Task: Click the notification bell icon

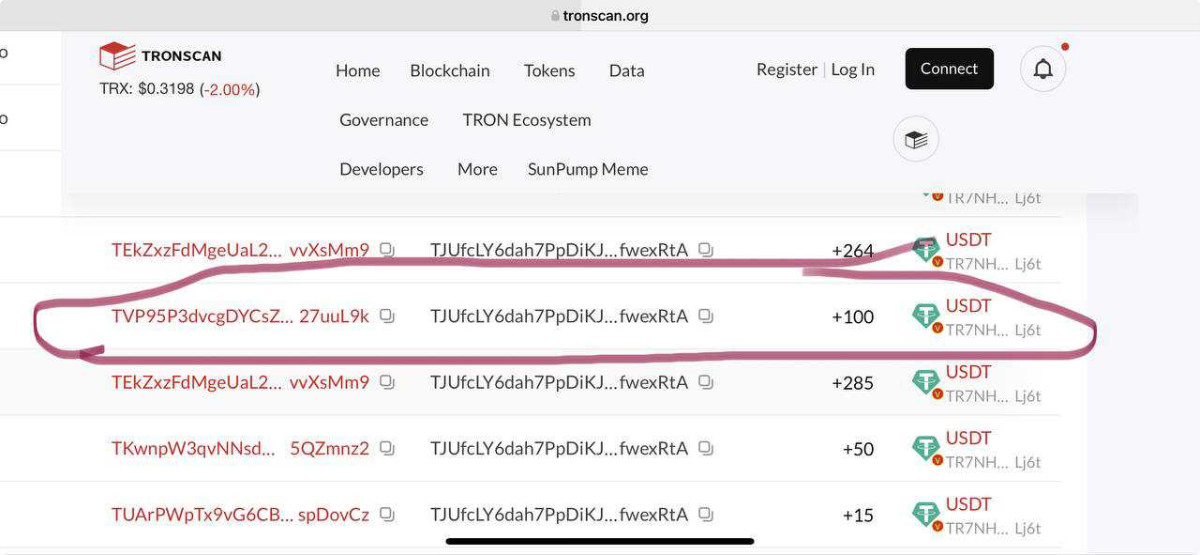Action: [x=1043, y=69]
